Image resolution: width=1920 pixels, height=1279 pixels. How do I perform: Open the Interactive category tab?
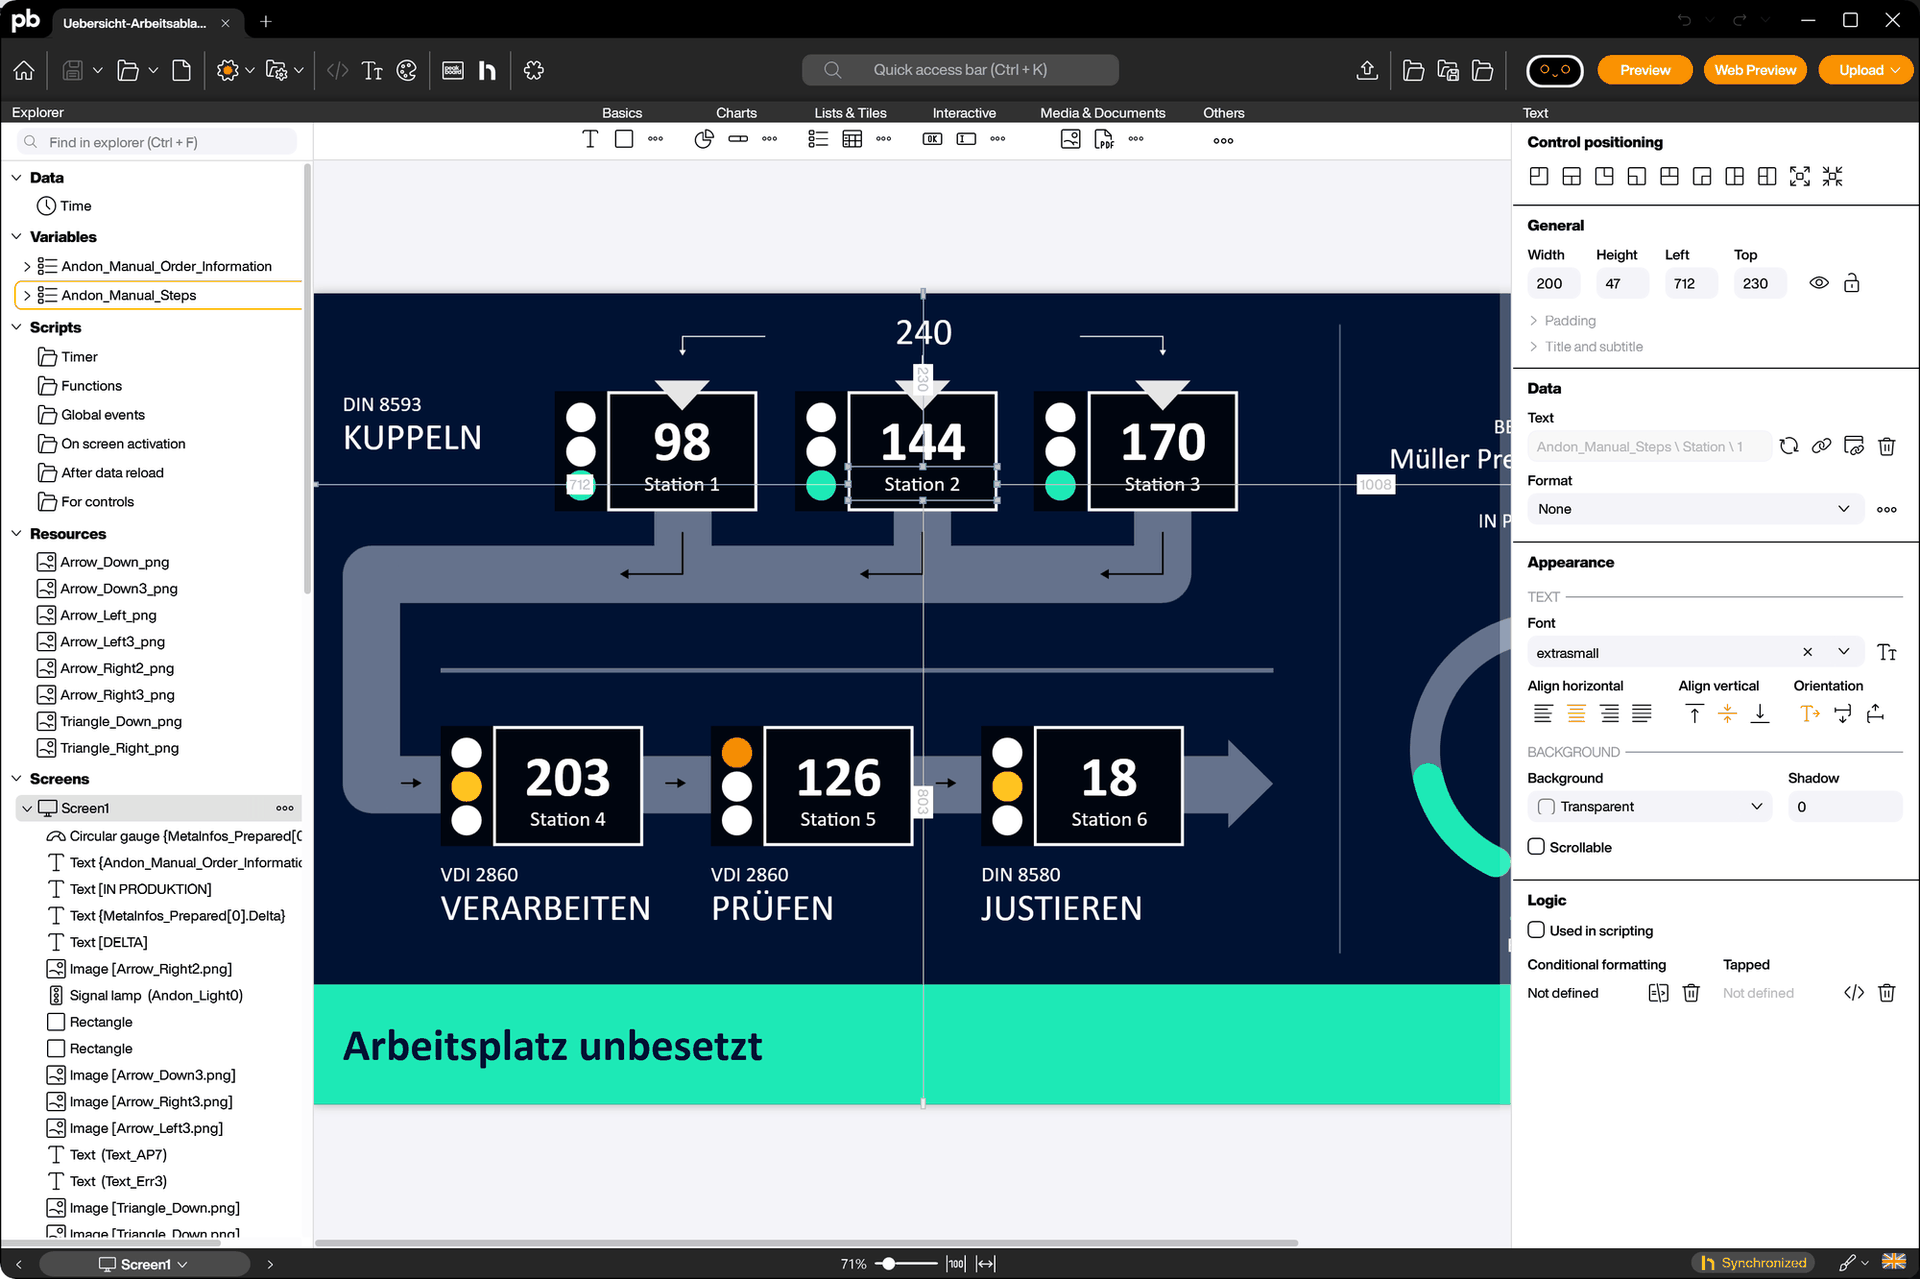pos(964,113)
